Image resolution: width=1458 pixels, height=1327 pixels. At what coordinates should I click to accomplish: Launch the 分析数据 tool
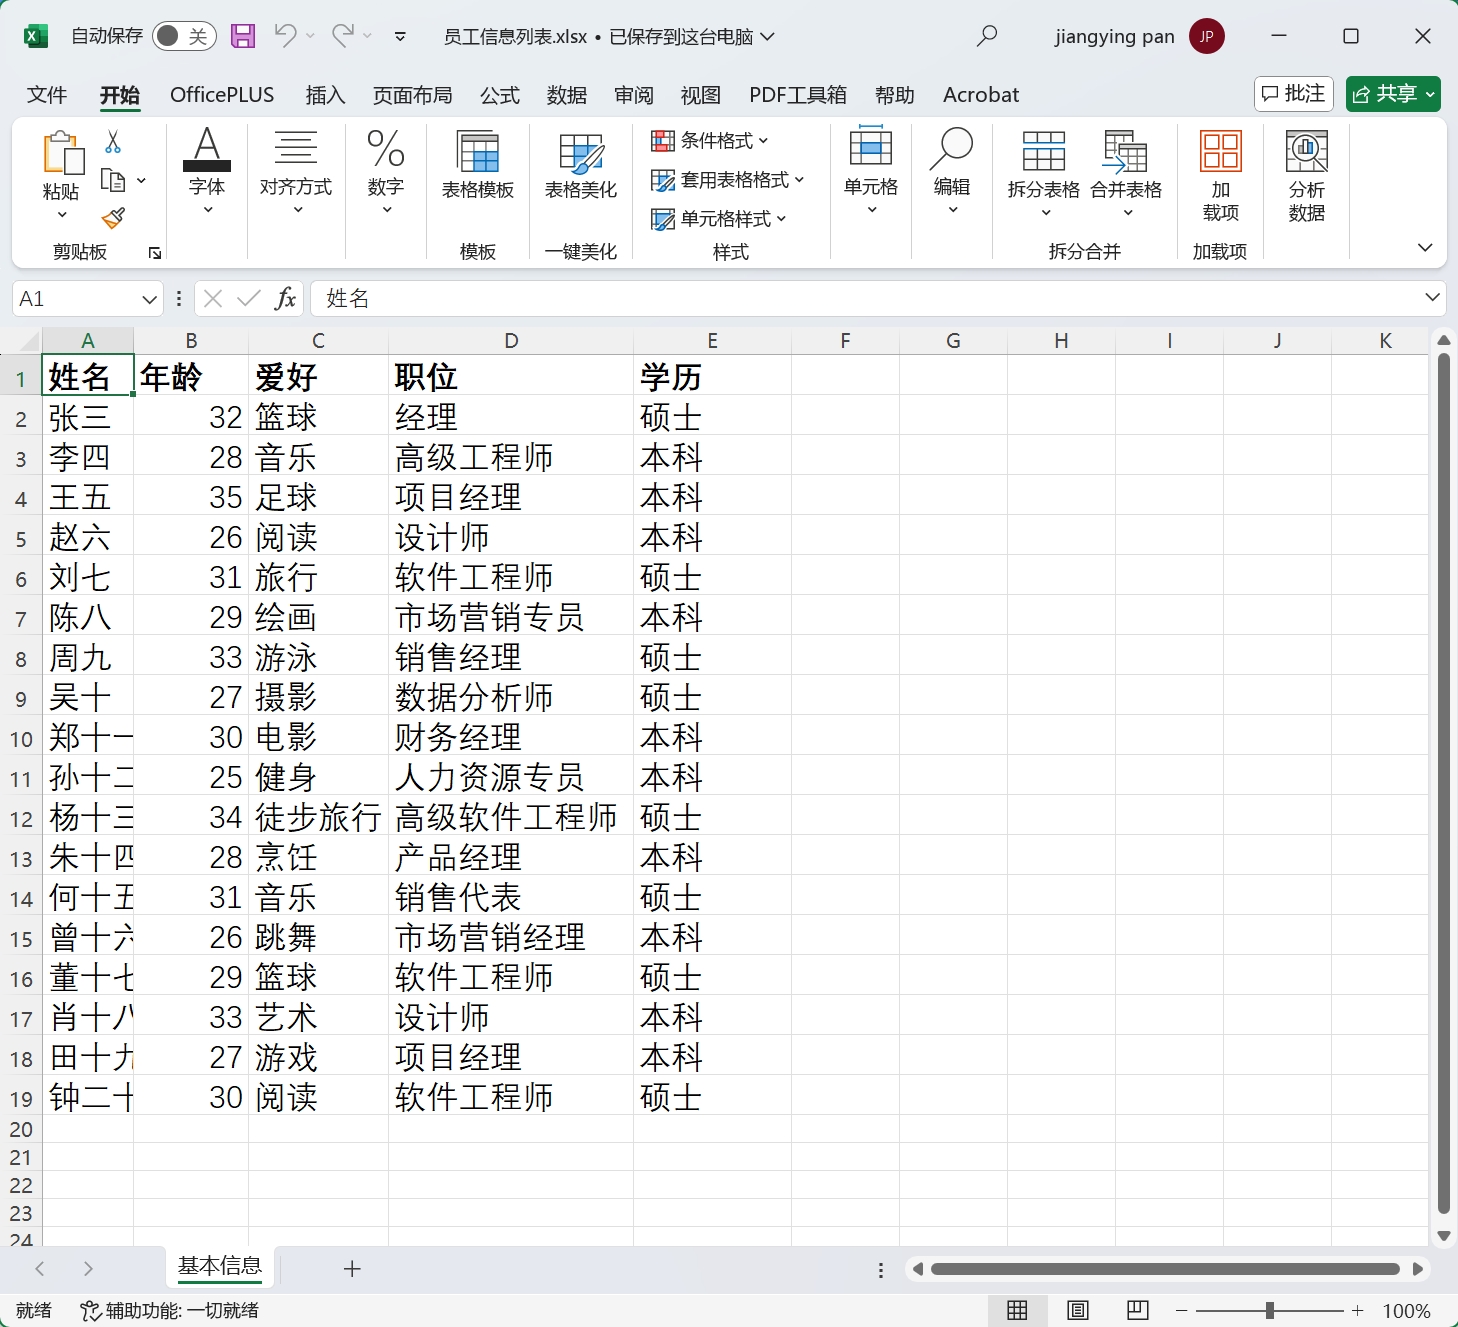point(1308,170)
